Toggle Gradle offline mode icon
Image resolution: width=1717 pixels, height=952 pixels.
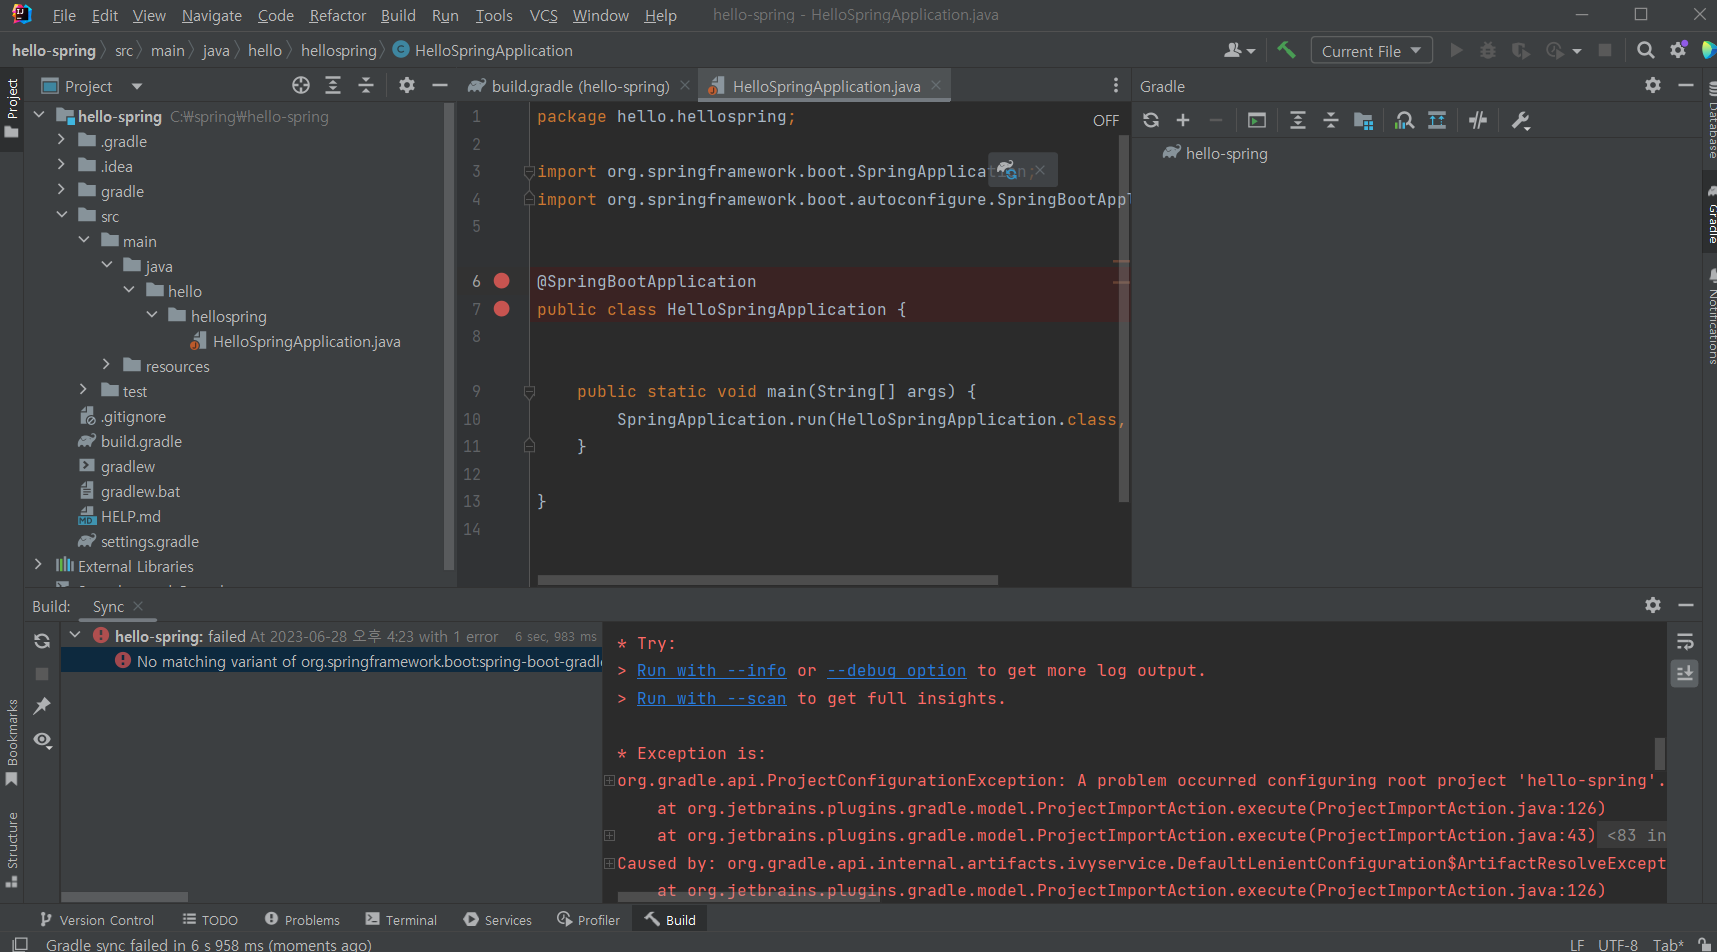pyautogui.click(x=1478, y=120)
